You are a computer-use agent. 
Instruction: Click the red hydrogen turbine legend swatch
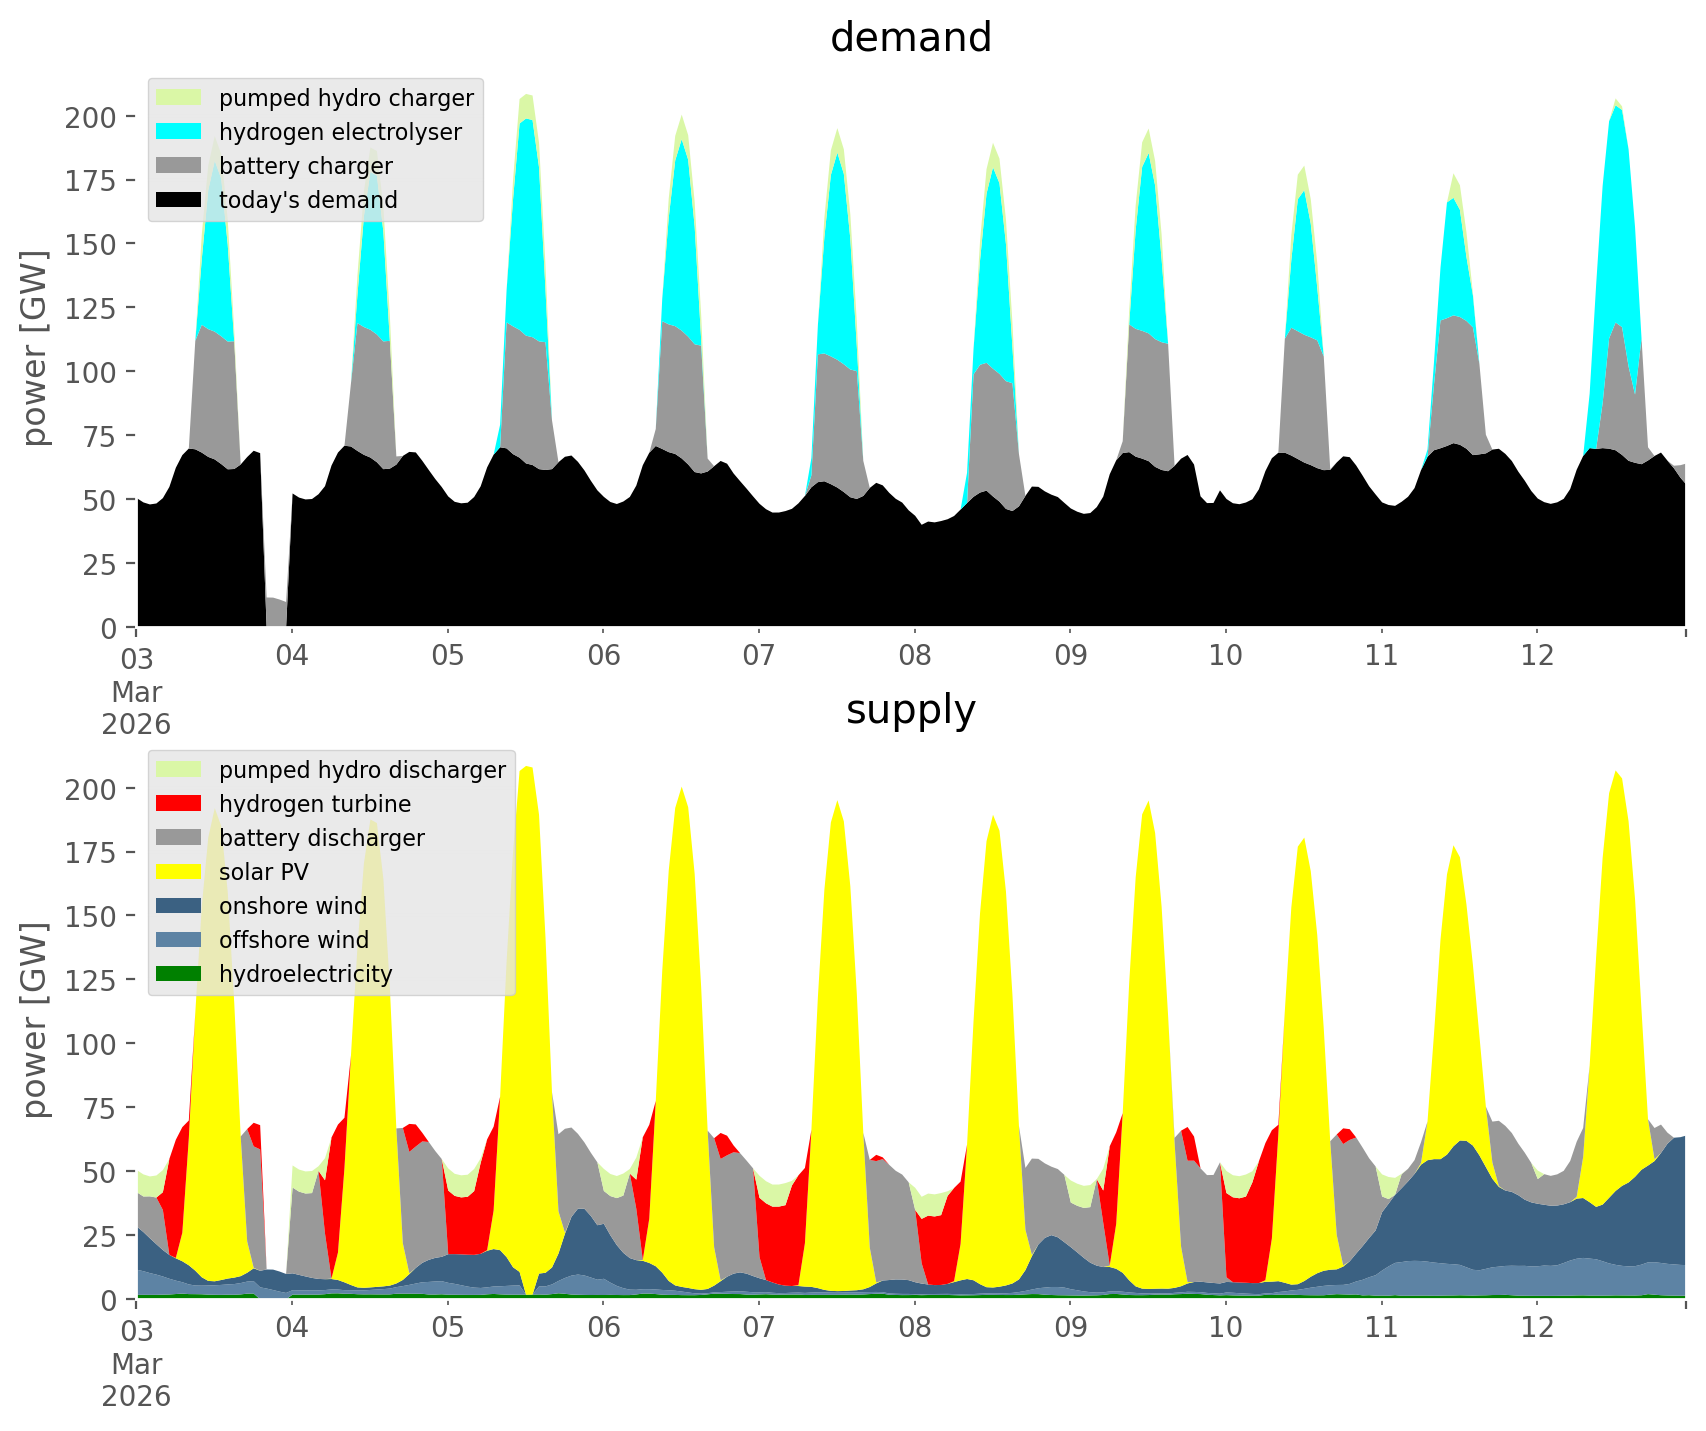click(x=179, y=804)
